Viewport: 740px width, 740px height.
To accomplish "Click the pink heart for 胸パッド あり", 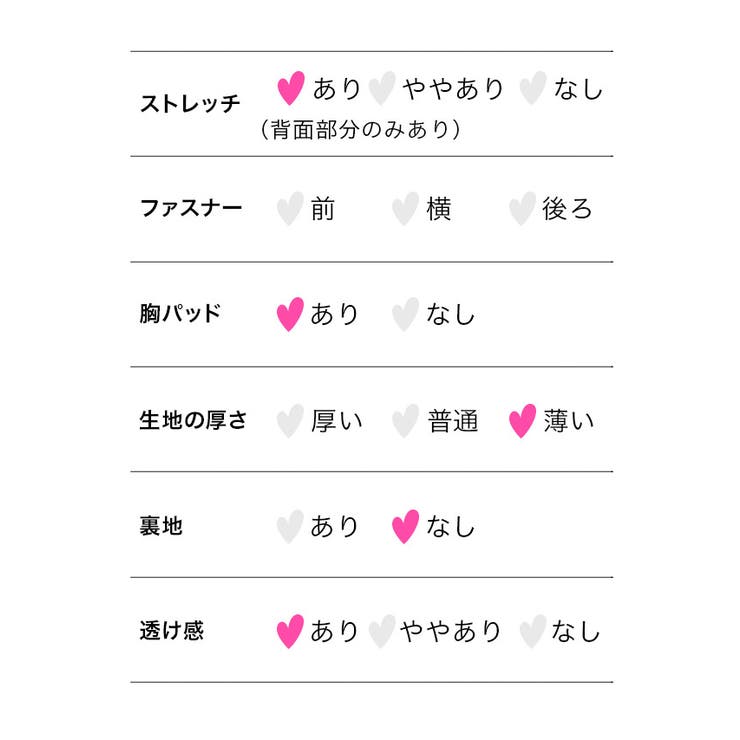I will (x=289, y=314).
